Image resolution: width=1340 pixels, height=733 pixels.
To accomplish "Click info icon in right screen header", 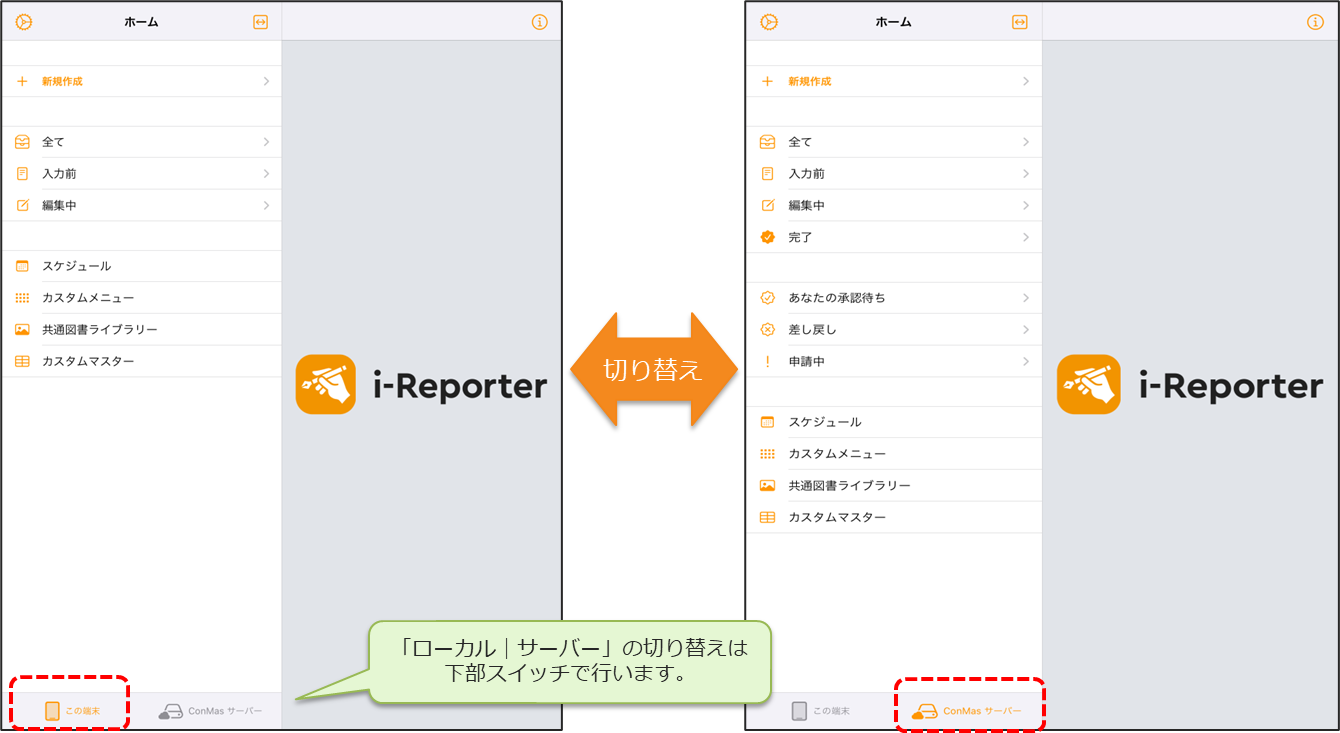I will pyautogui.click(x=1316, y=22).
